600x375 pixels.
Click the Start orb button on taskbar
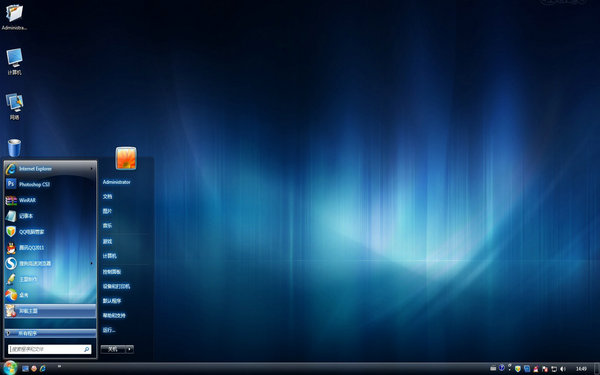click(x=10, y=368)
